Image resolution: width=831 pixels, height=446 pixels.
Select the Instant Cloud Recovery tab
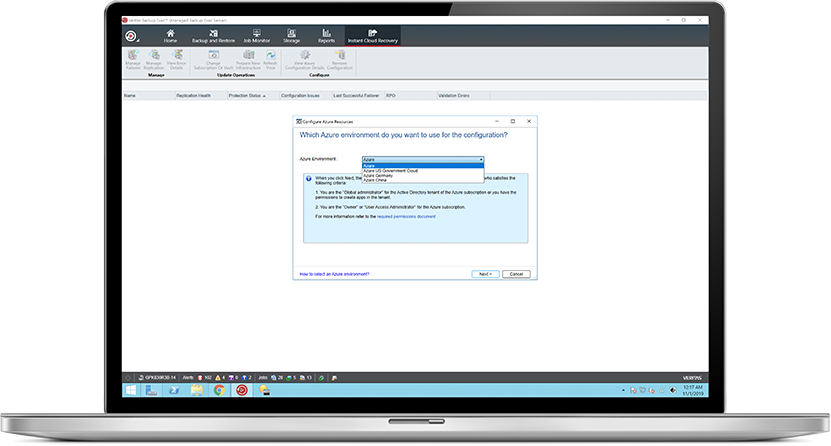pos(373,36)
